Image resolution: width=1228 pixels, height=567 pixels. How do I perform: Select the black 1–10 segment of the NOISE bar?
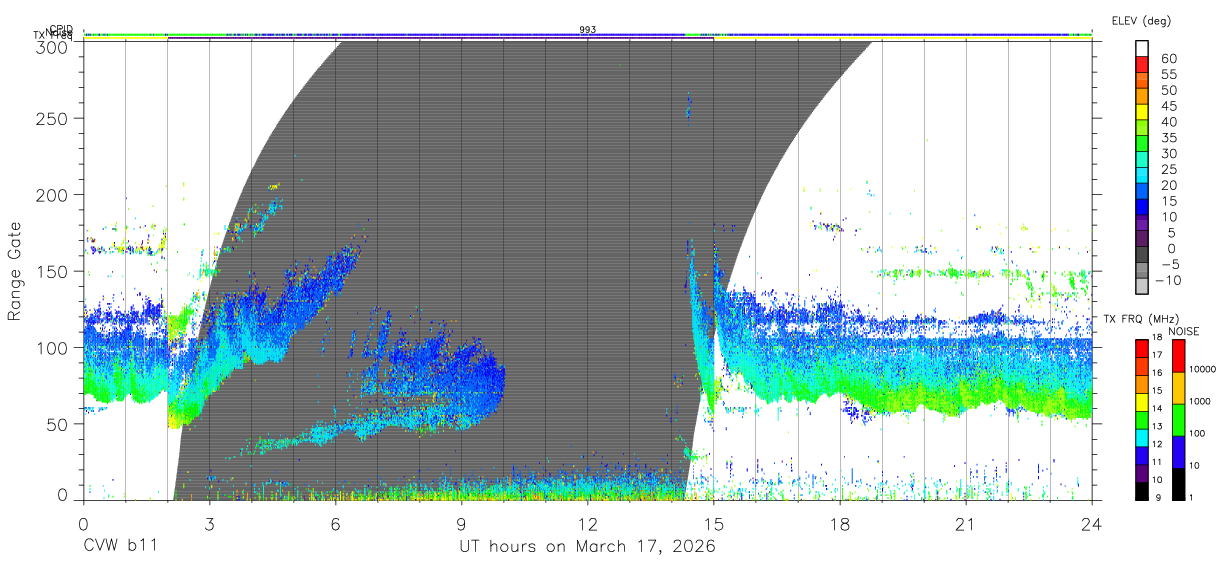1179,484
